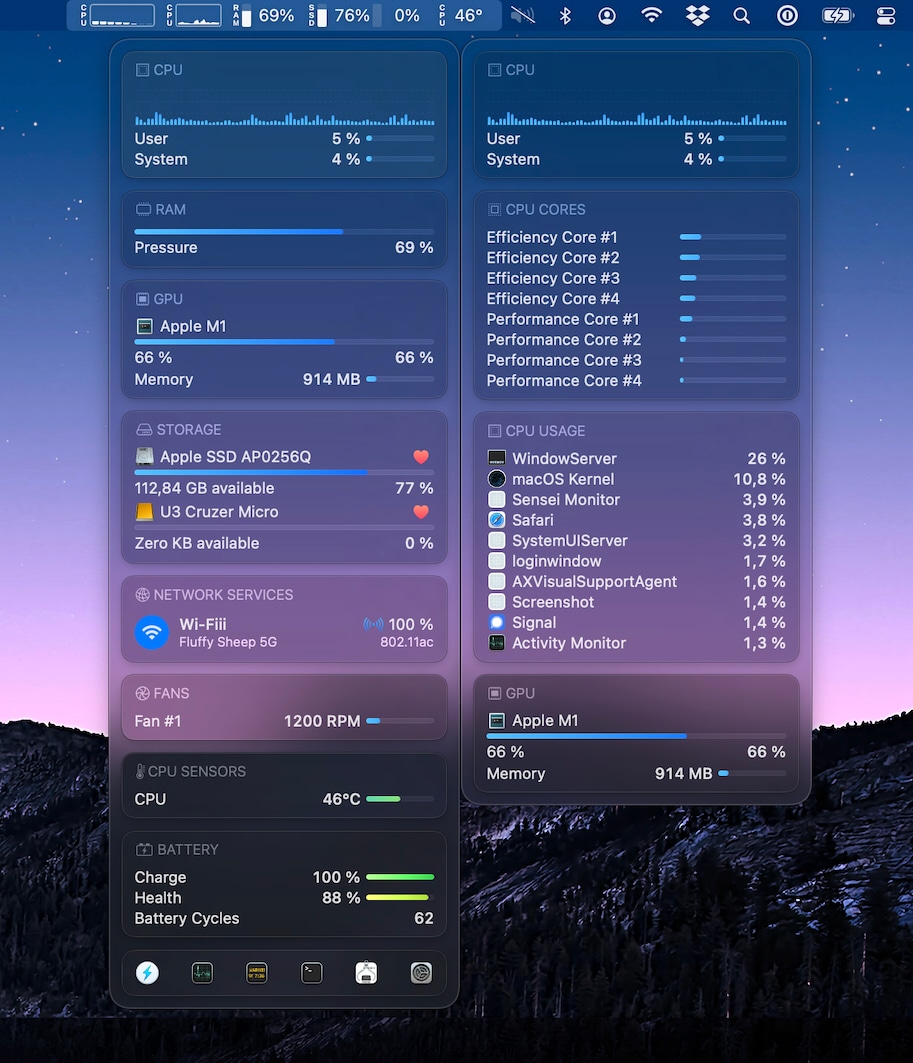Open the Dropbox menu bar item

coord(697,15)
